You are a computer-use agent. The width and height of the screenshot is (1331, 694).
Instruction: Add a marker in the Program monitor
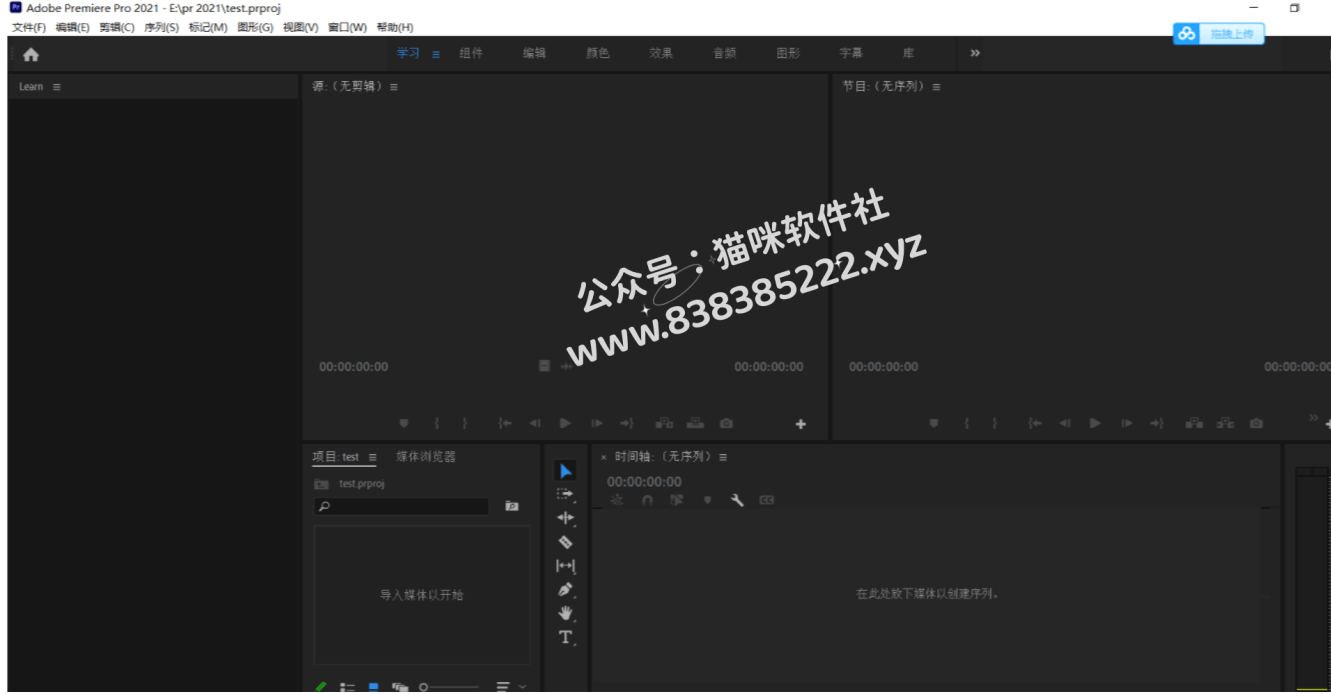934,423
